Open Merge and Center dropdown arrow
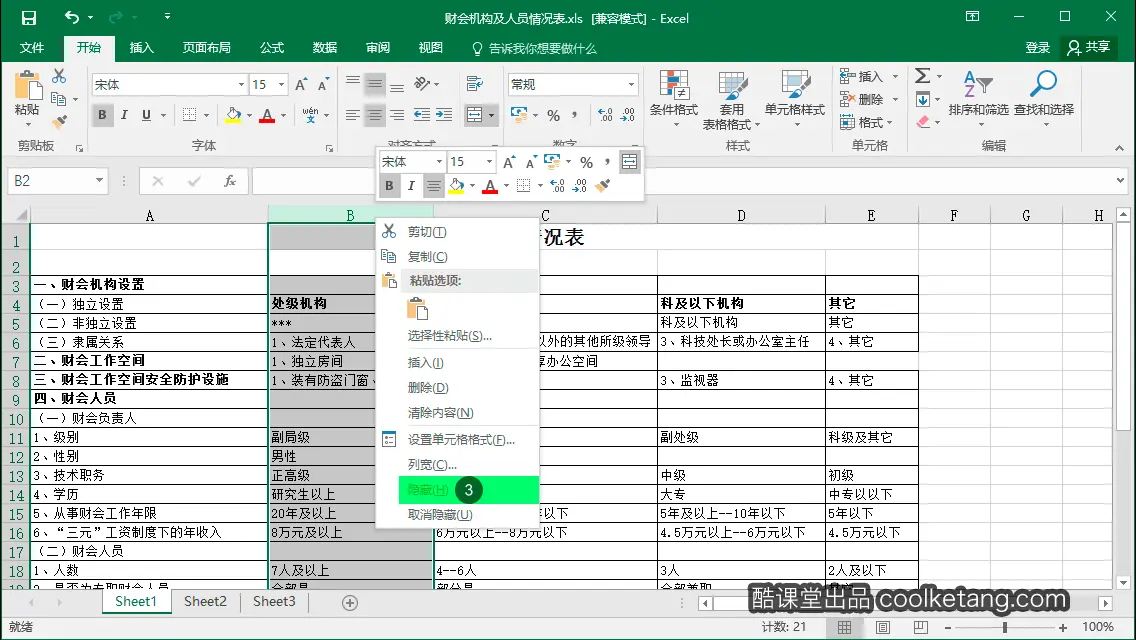 [491, 115]
